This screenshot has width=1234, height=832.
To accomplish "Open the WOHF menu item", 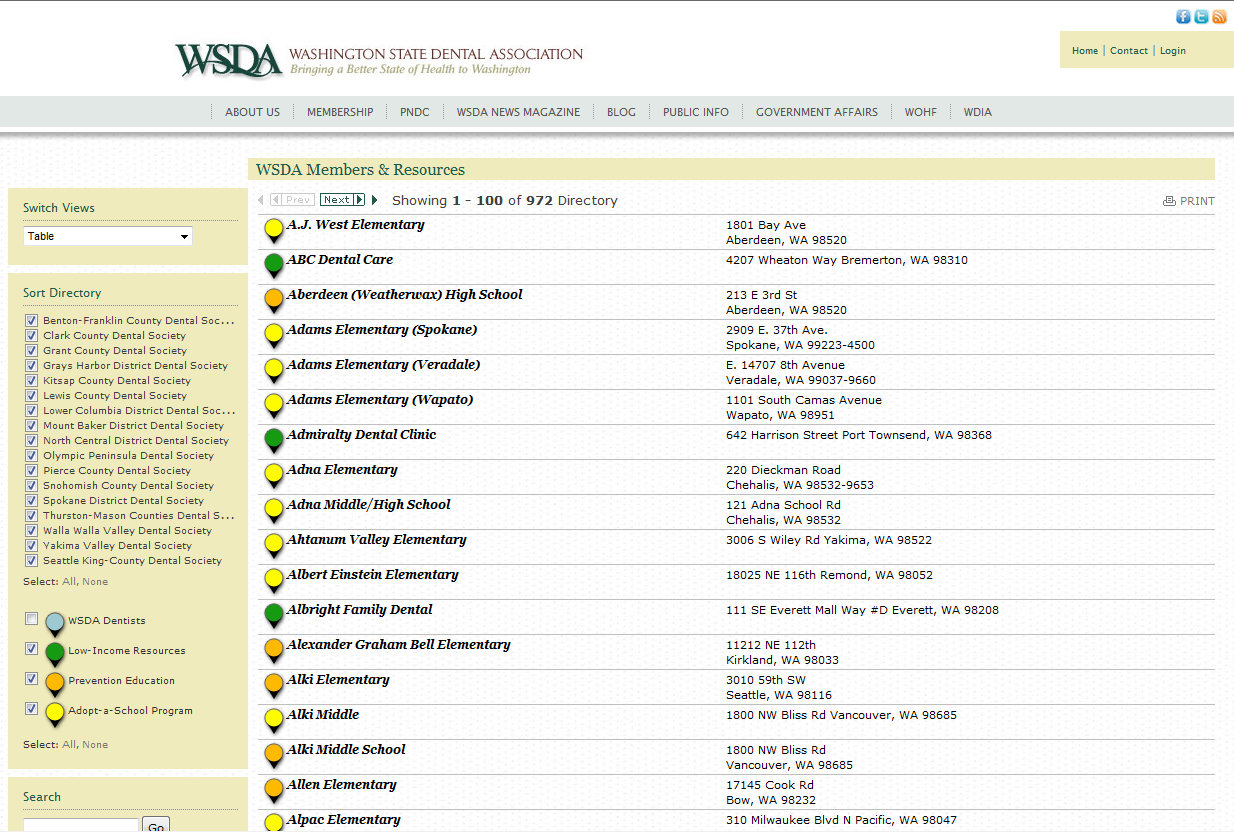I will pos(921,112).
